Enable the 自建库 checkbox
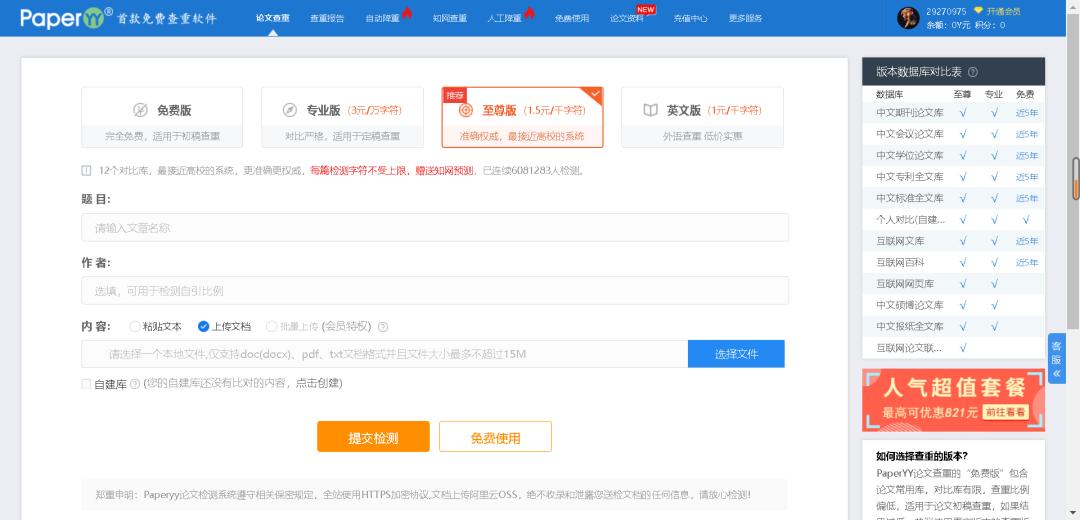 coord(86,384)
